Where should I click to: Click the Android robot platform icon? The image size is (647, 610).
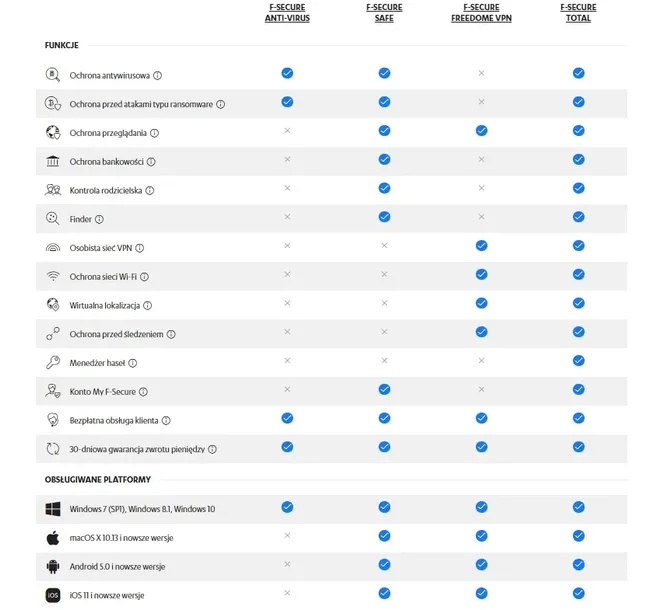(53, 566)
